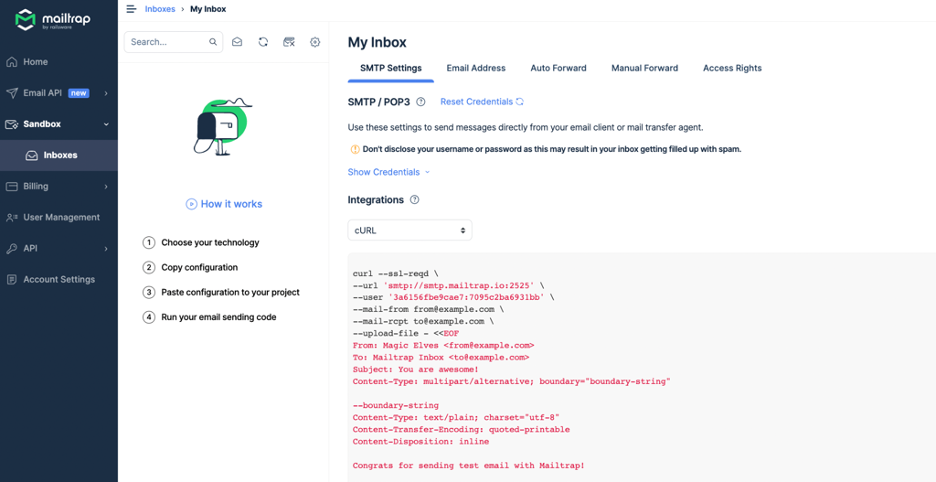Click the Inboxes open-envelope icon in sidebar

[x=32, y=155]
